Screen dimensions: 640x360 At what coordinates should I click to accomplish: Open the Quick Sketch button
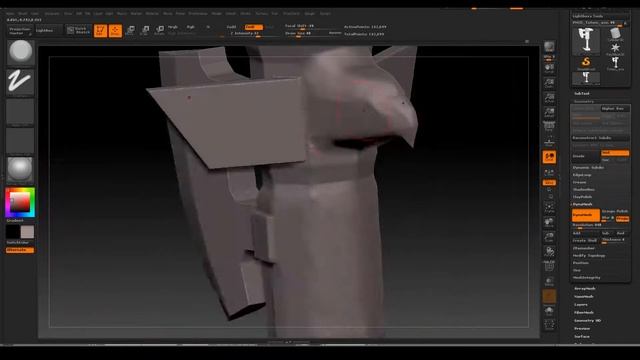coord(78,31)
